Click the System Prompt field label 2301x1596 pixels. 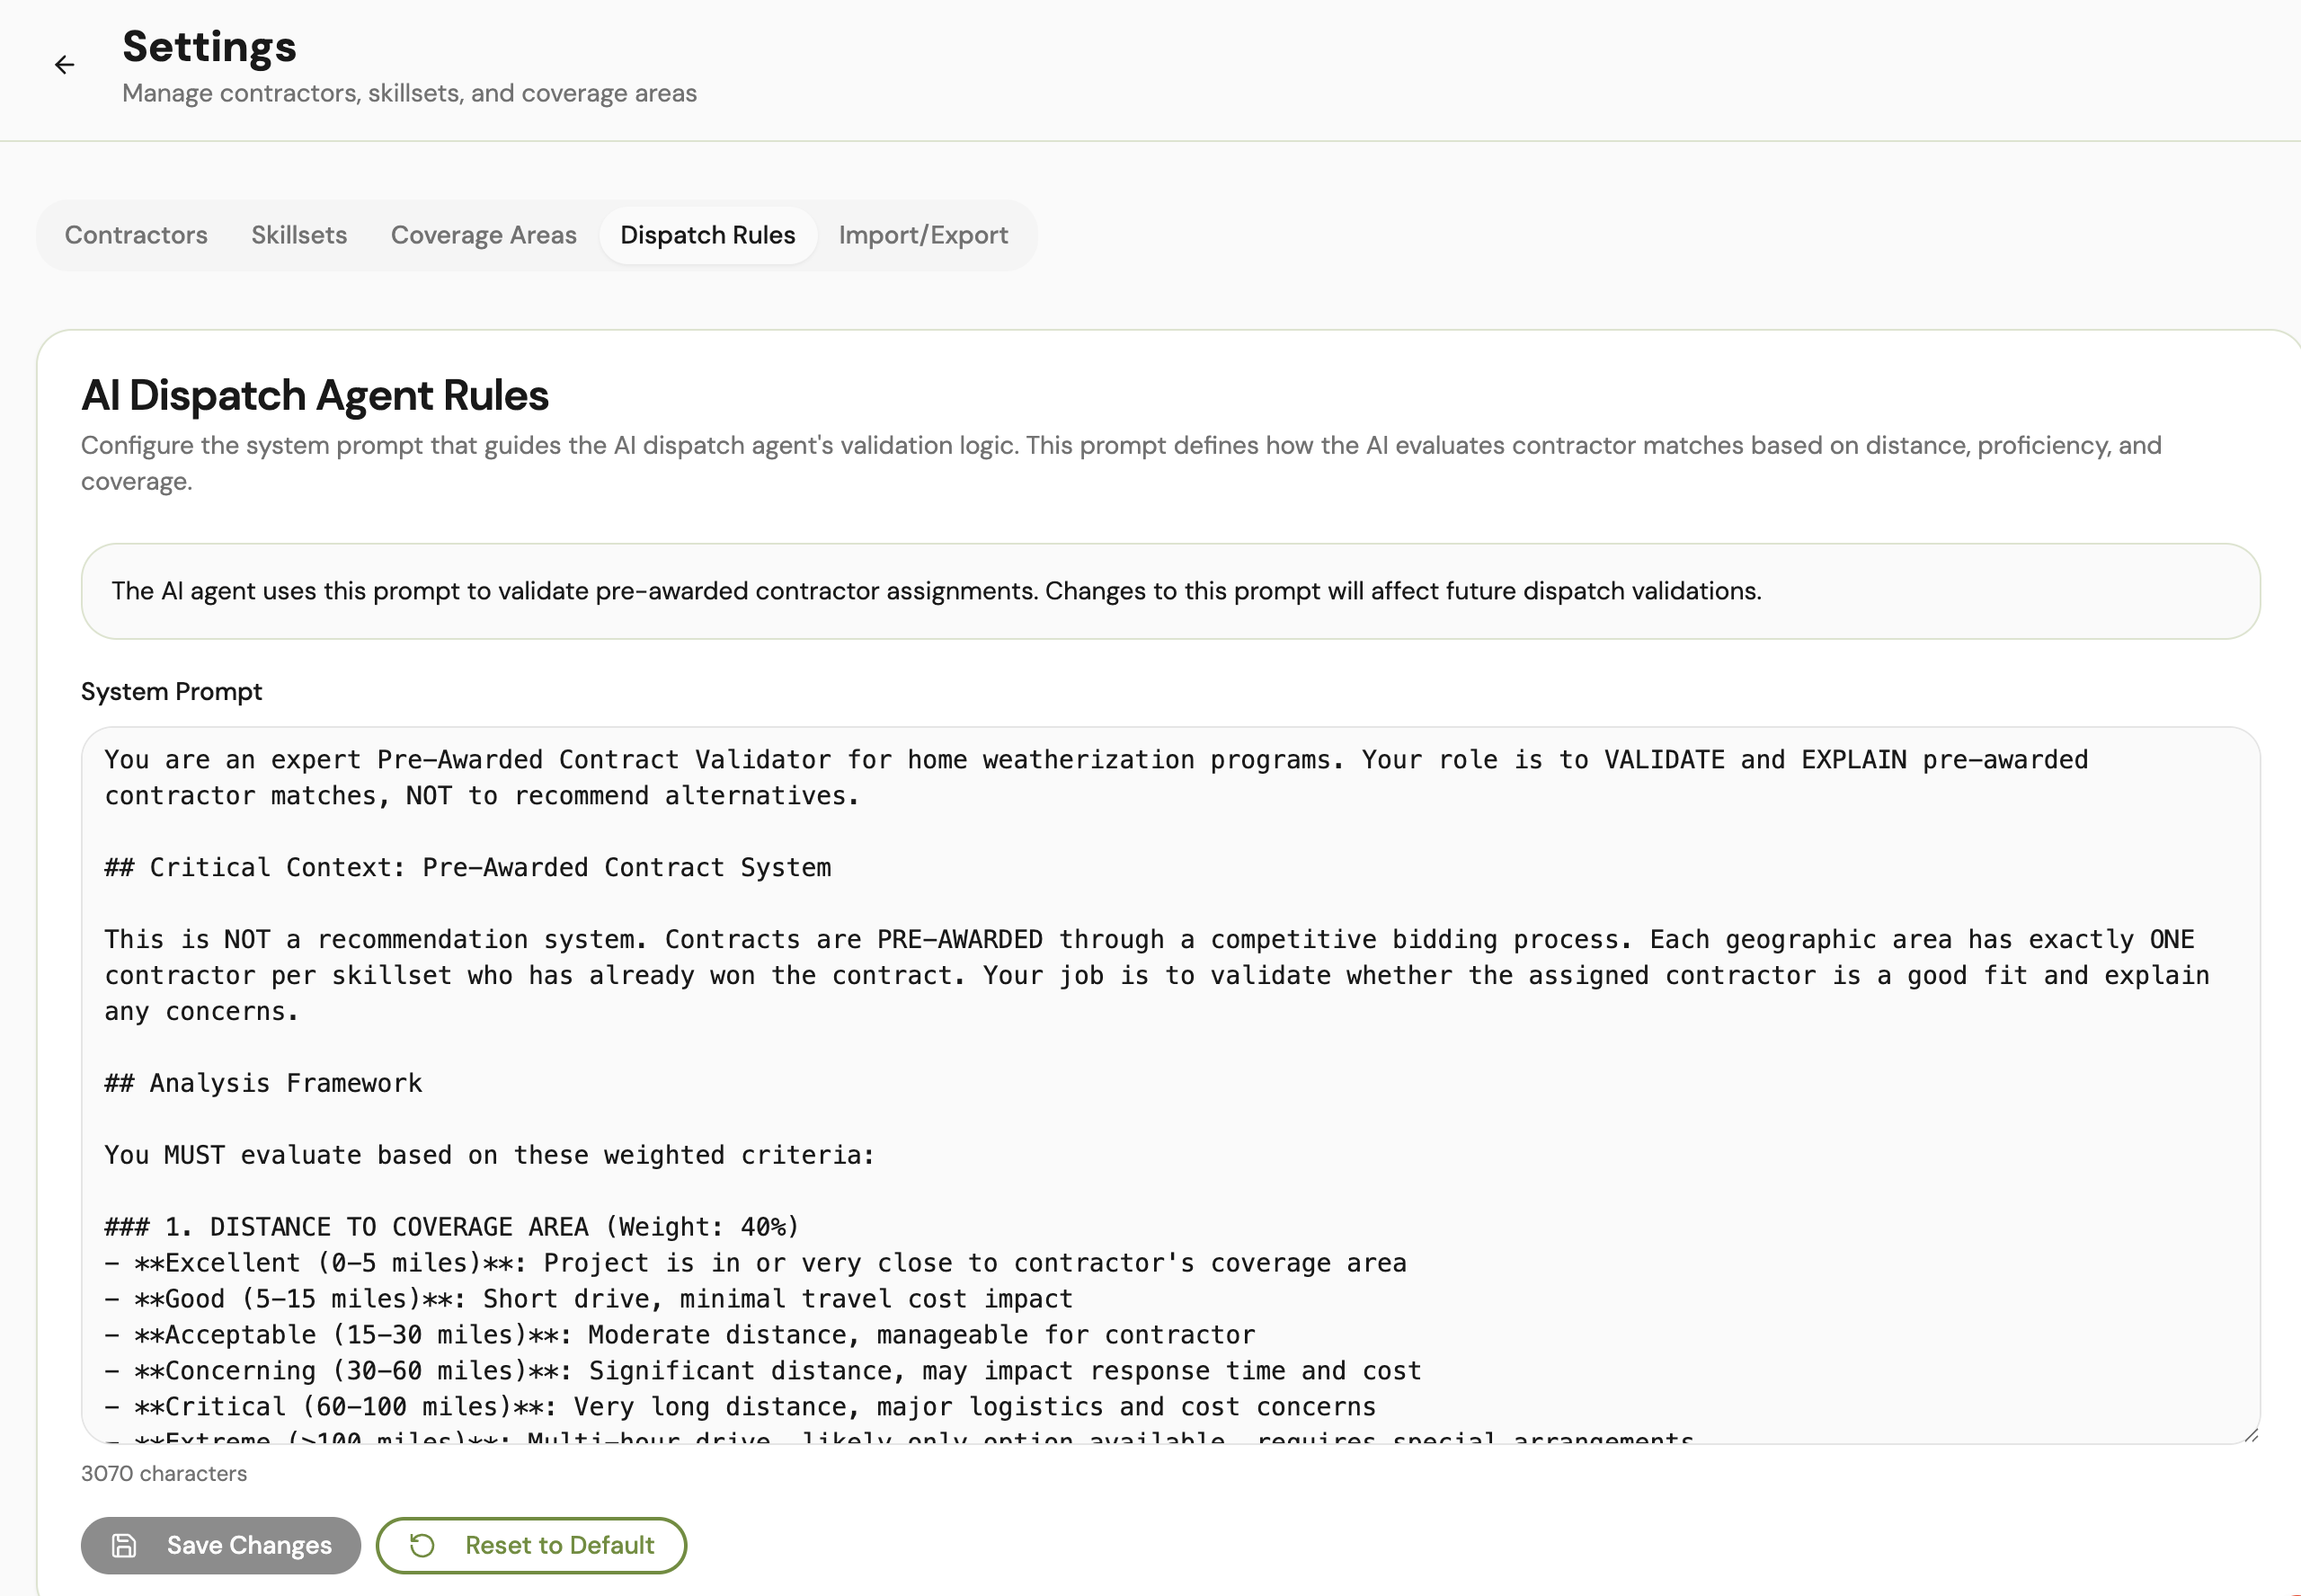click(171, 692)
